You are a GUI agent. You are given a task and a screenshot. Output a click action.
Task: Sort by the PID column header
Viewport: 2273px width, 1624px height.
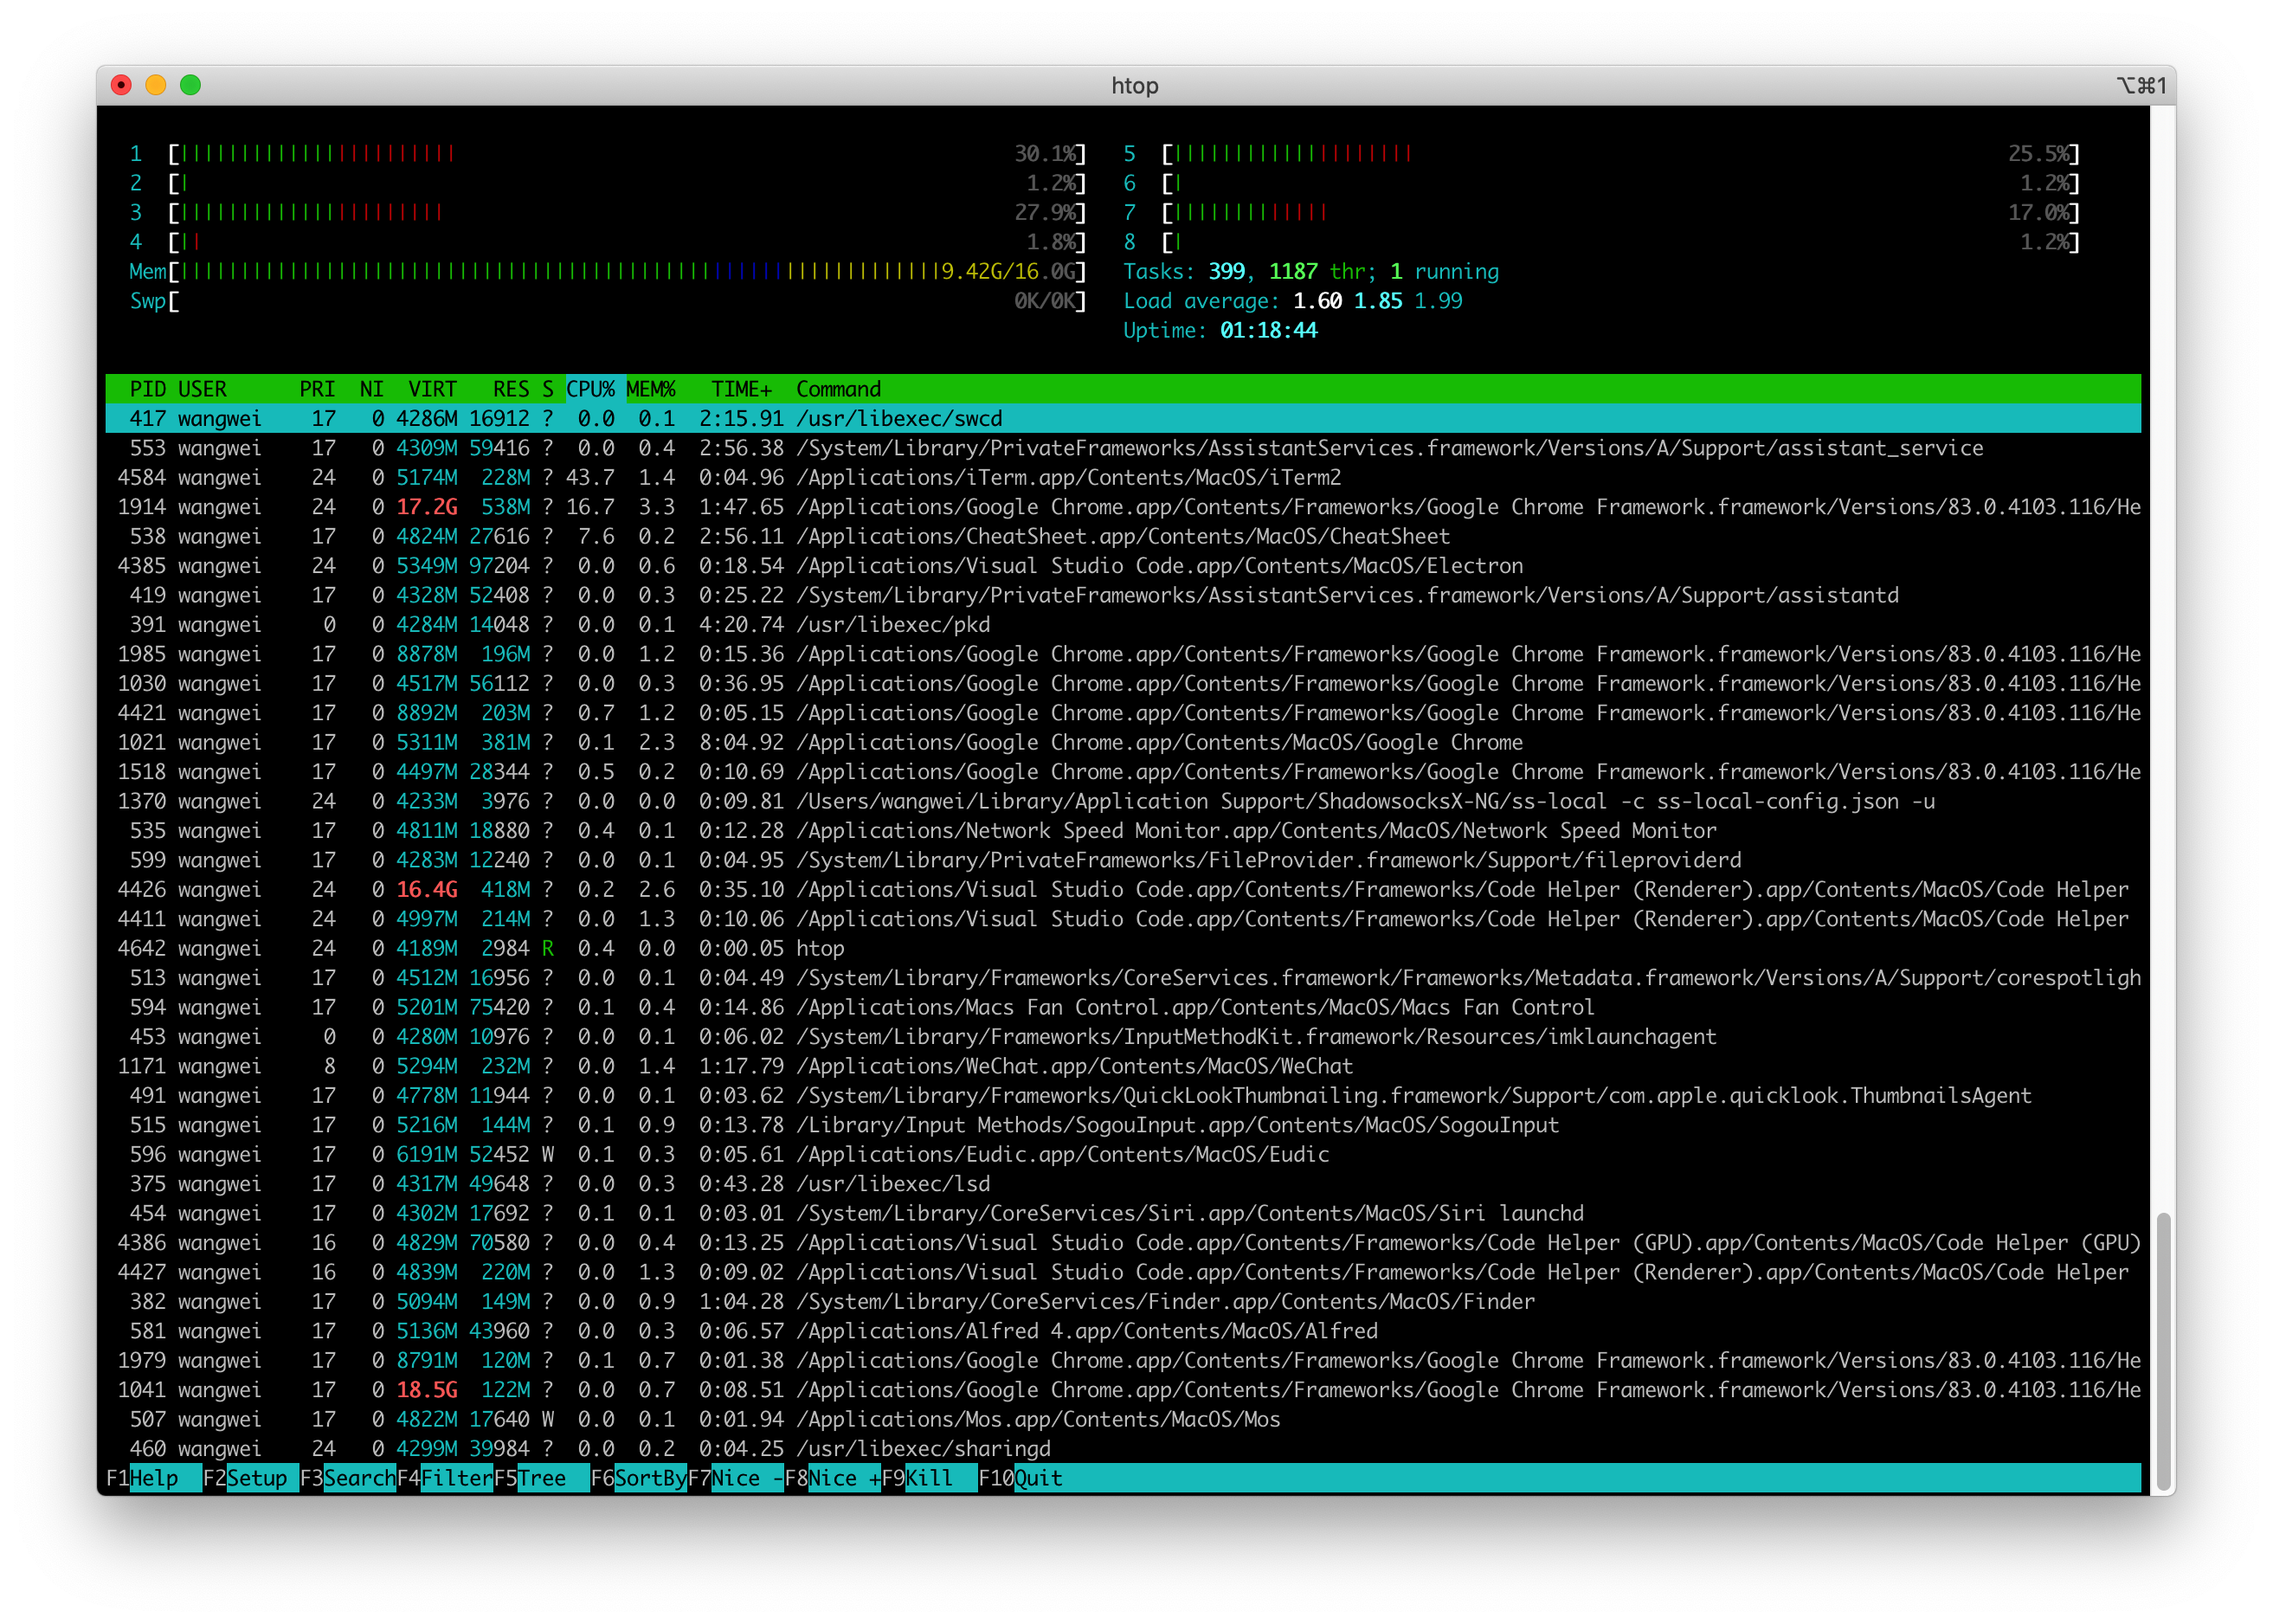(x=148, y=389)
